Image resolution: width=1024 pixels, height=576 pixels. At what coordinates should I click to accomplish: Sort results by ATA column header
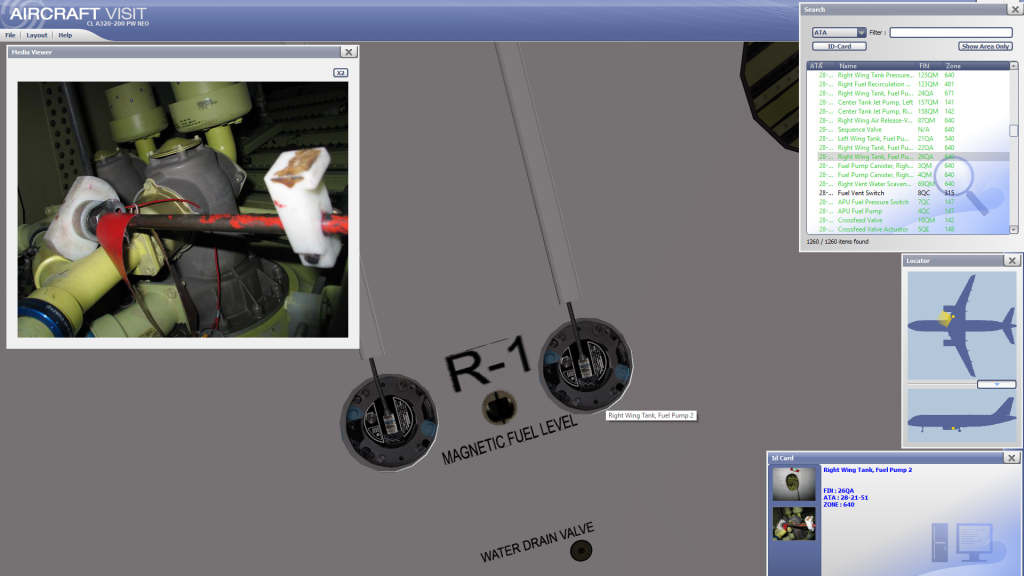(822, 66)
